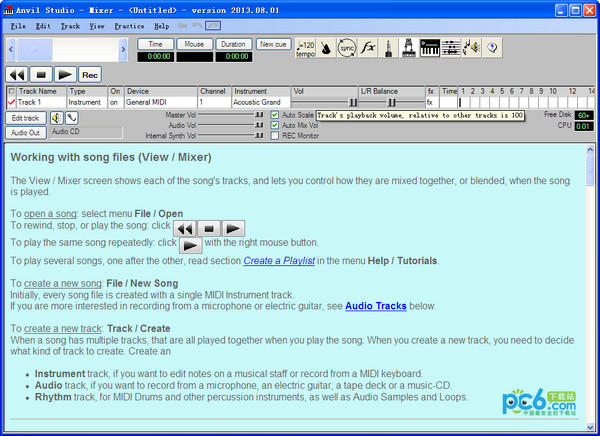
Task: Open the synthesizer instrument icon
Action: (x=409, y=48)
